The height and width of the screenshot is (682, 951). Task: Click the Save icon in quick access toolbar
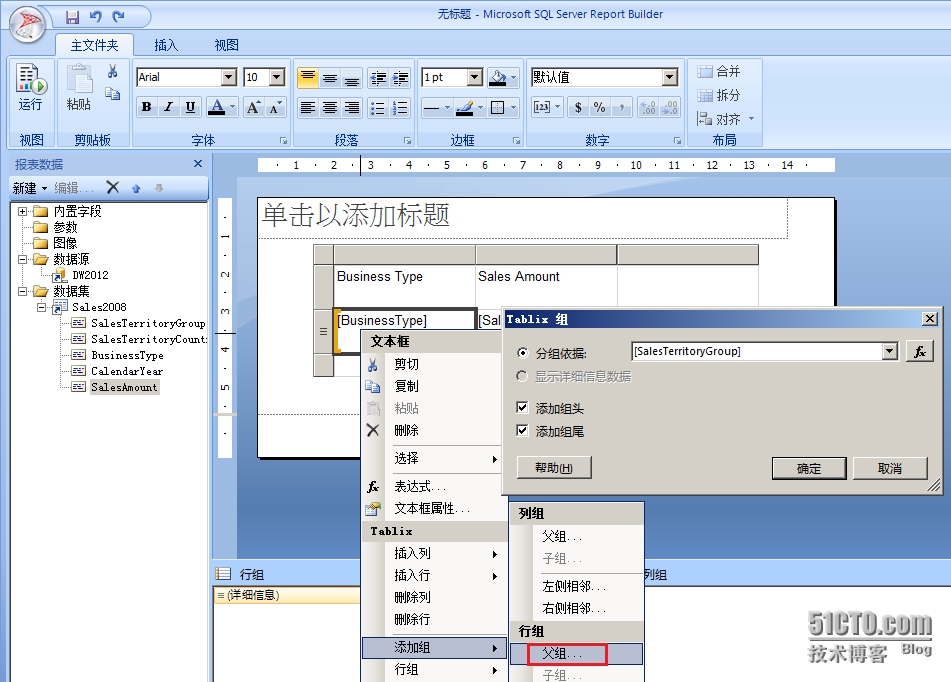[72, 17]
